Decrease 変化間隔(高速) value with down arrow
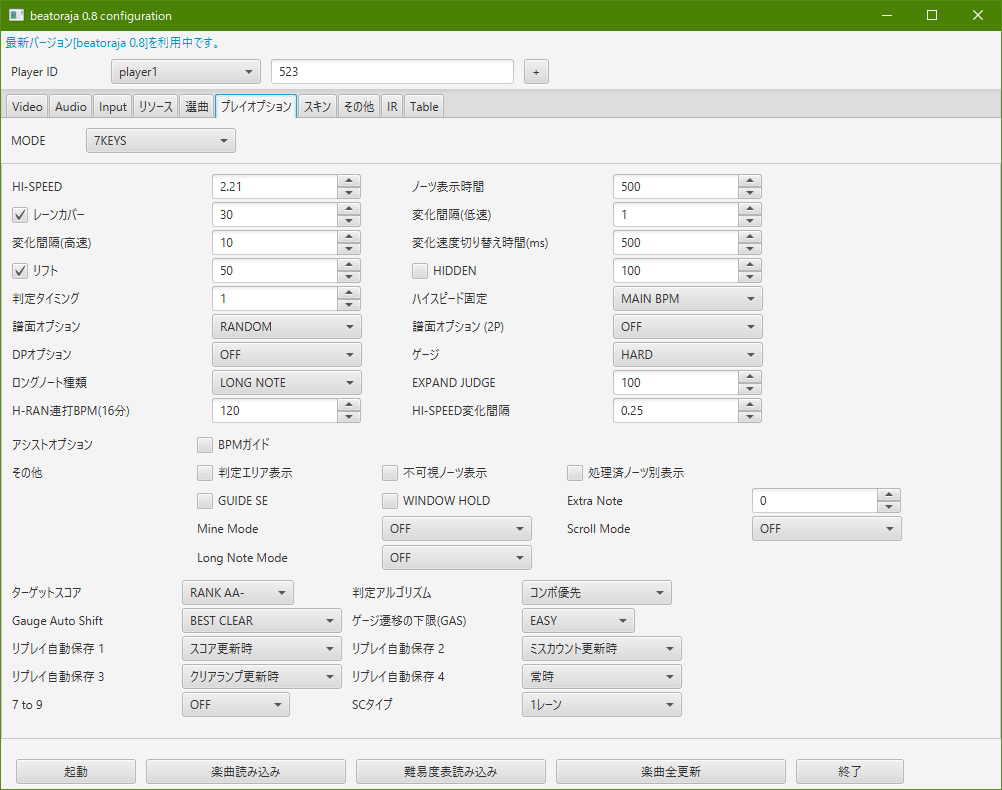 pos(349,249)
